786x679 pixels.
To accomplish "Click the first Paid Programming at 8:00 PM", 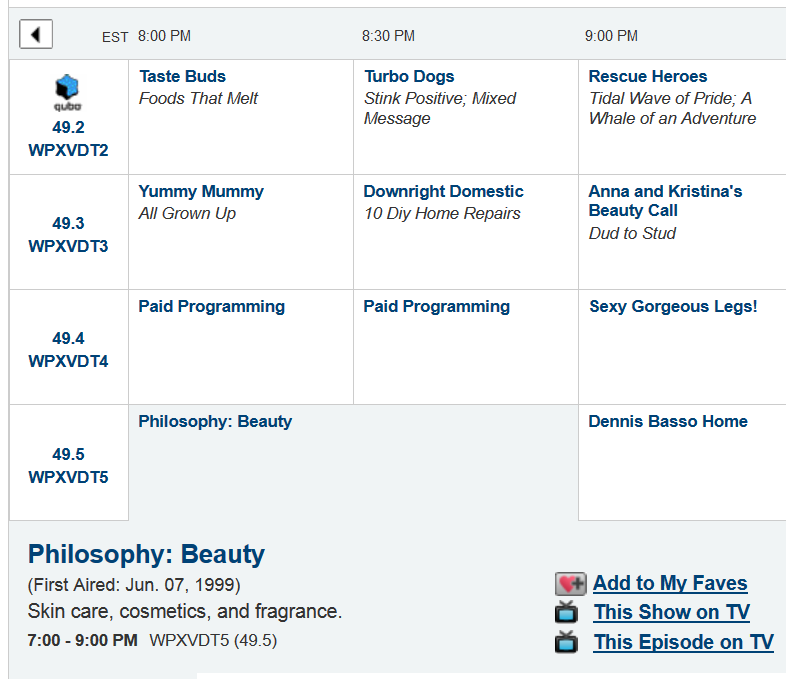I will 211,306.
